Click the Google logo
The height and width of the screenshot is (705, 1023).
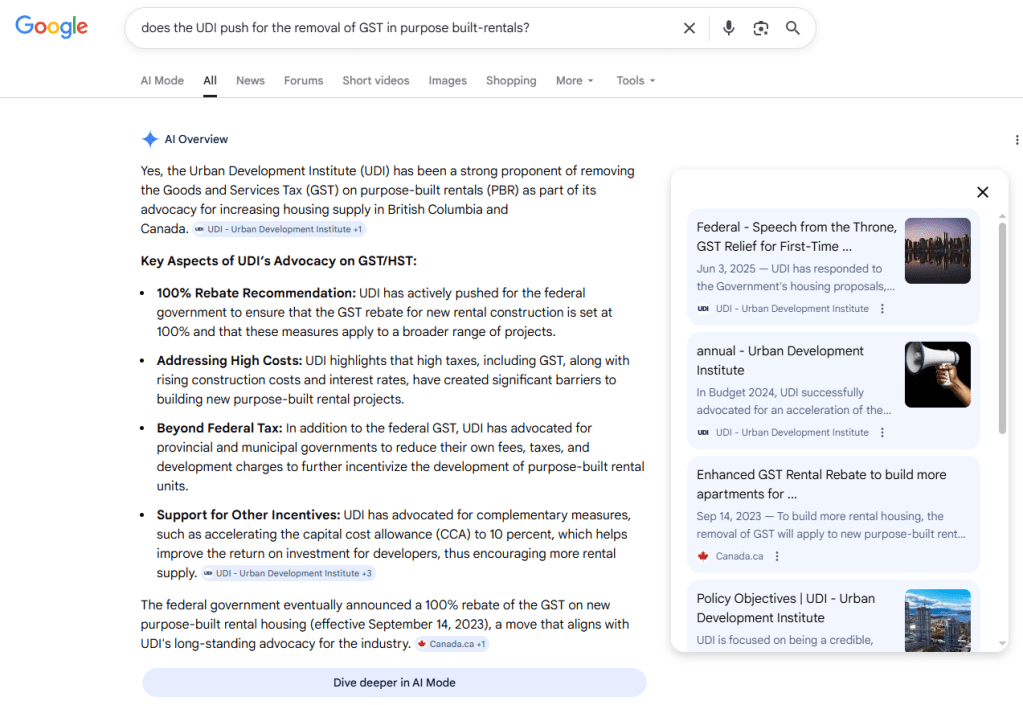click(51, 28)
